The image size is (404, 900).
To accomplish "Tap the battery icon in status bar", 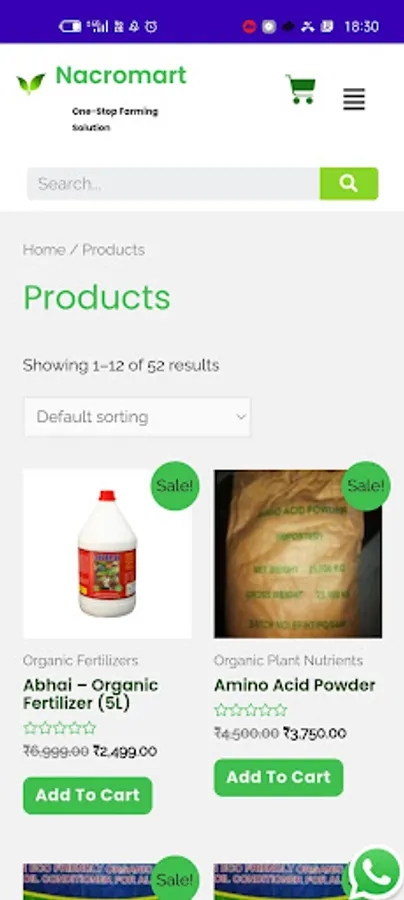I will coord(69,26).
